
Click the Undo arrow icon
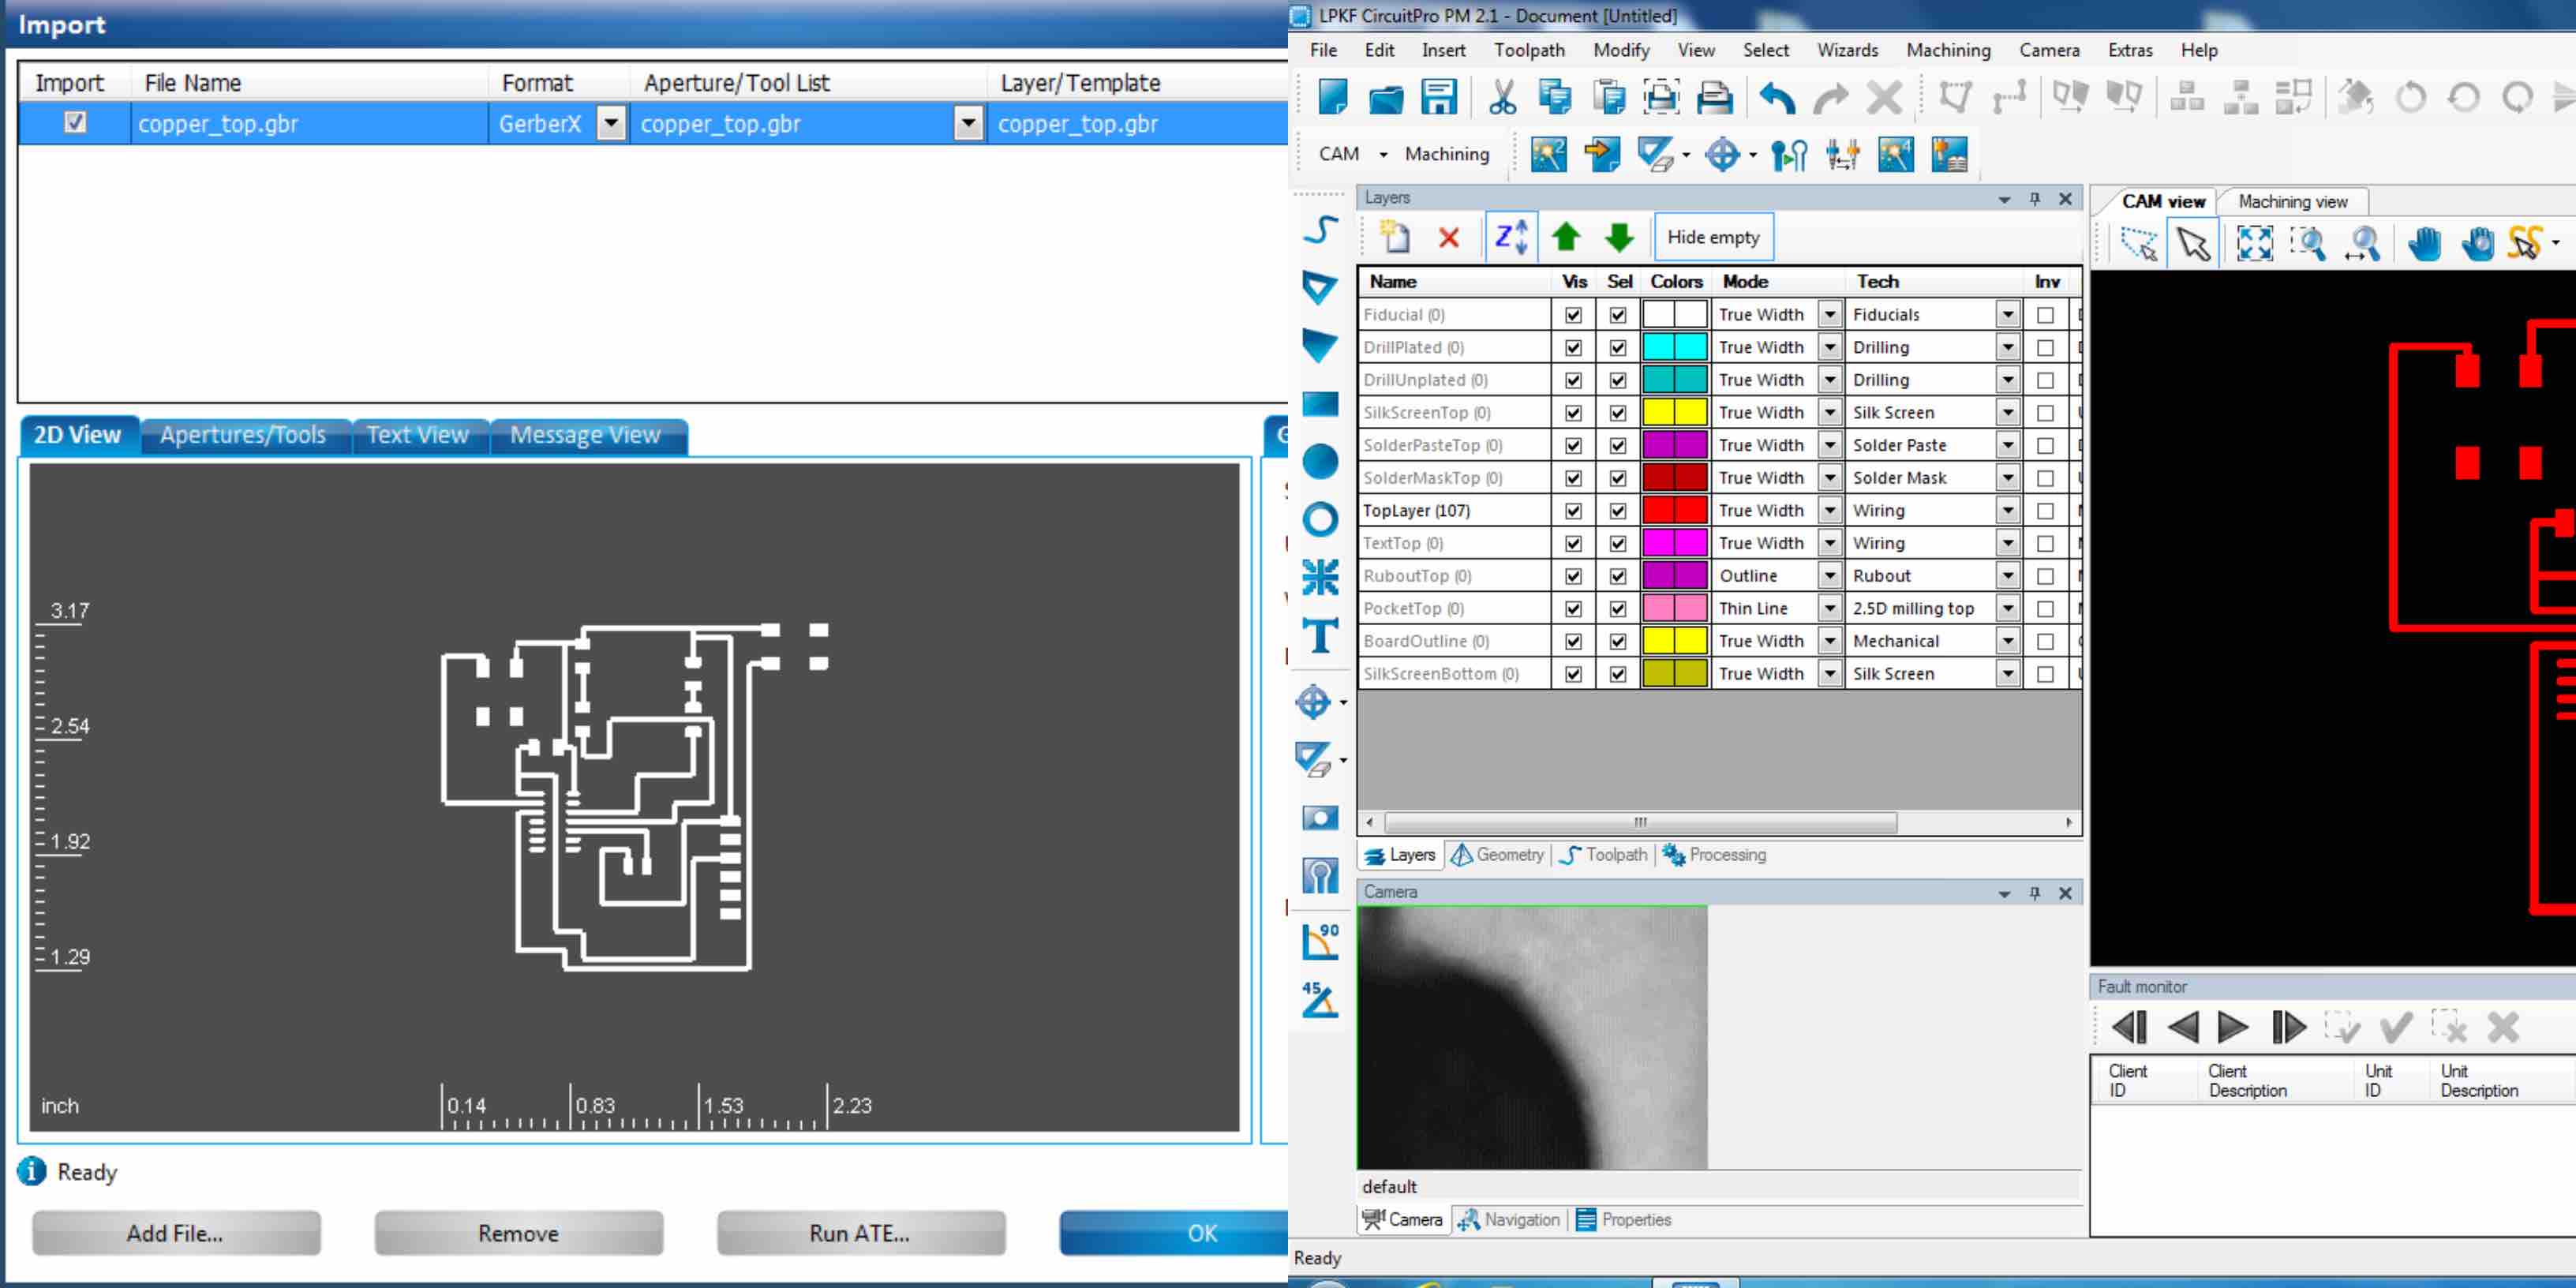tap(1777, 97)
